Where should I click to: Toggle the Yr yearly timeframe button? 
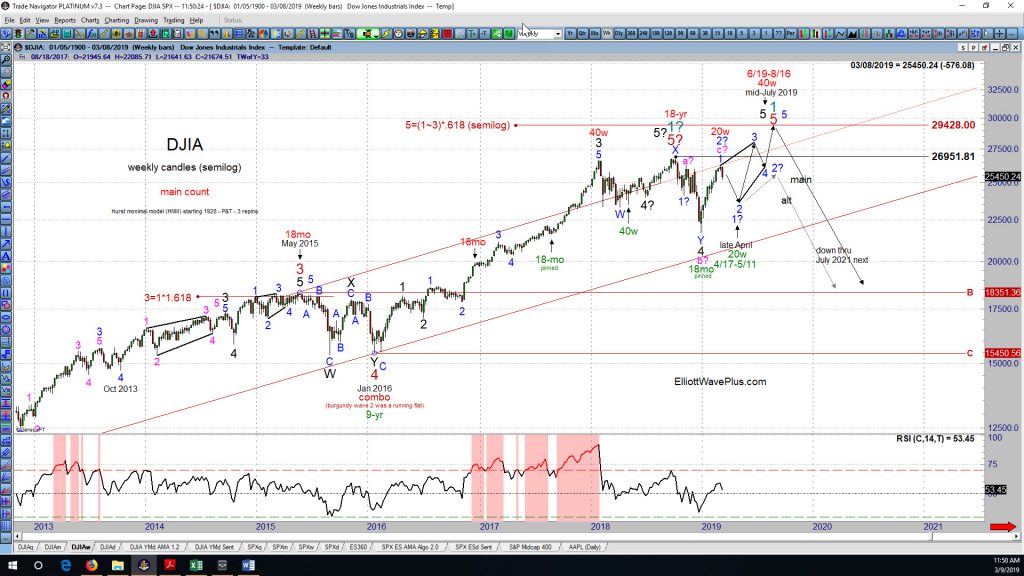571,33
